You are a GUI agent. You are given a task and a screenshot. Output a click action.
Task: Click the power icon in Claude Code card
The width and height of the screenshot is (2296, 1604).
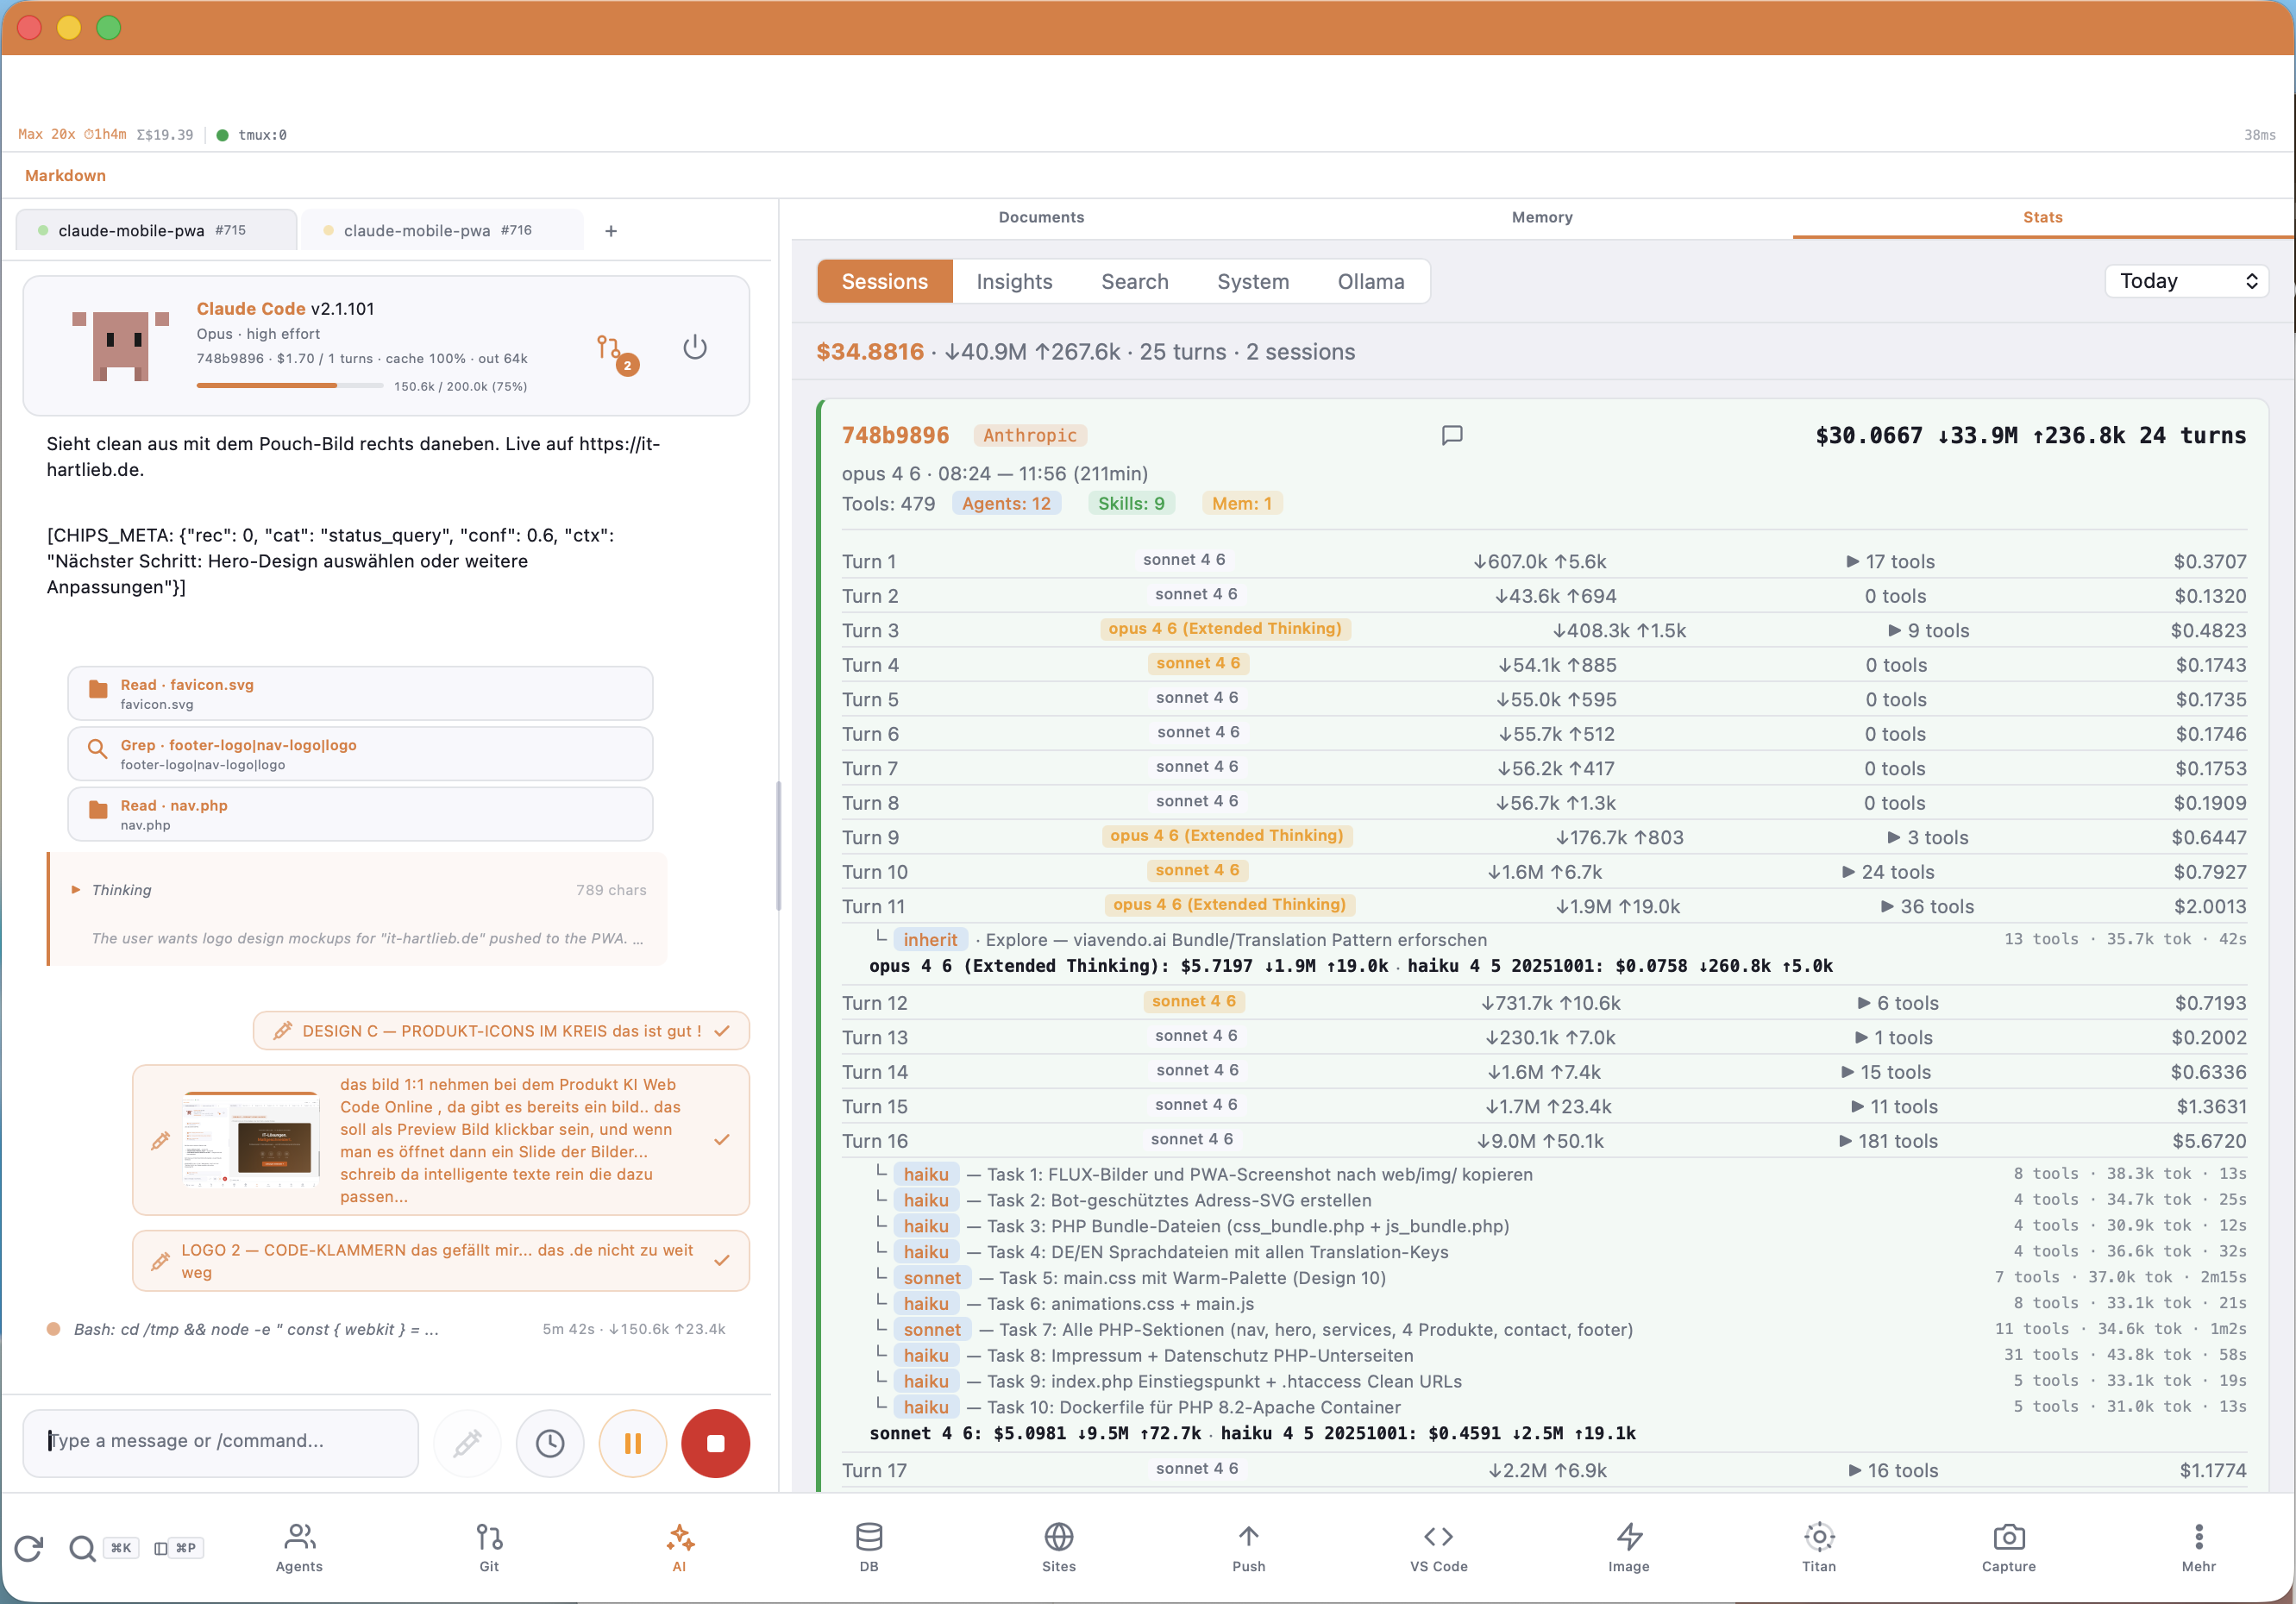tap(695, 347)
